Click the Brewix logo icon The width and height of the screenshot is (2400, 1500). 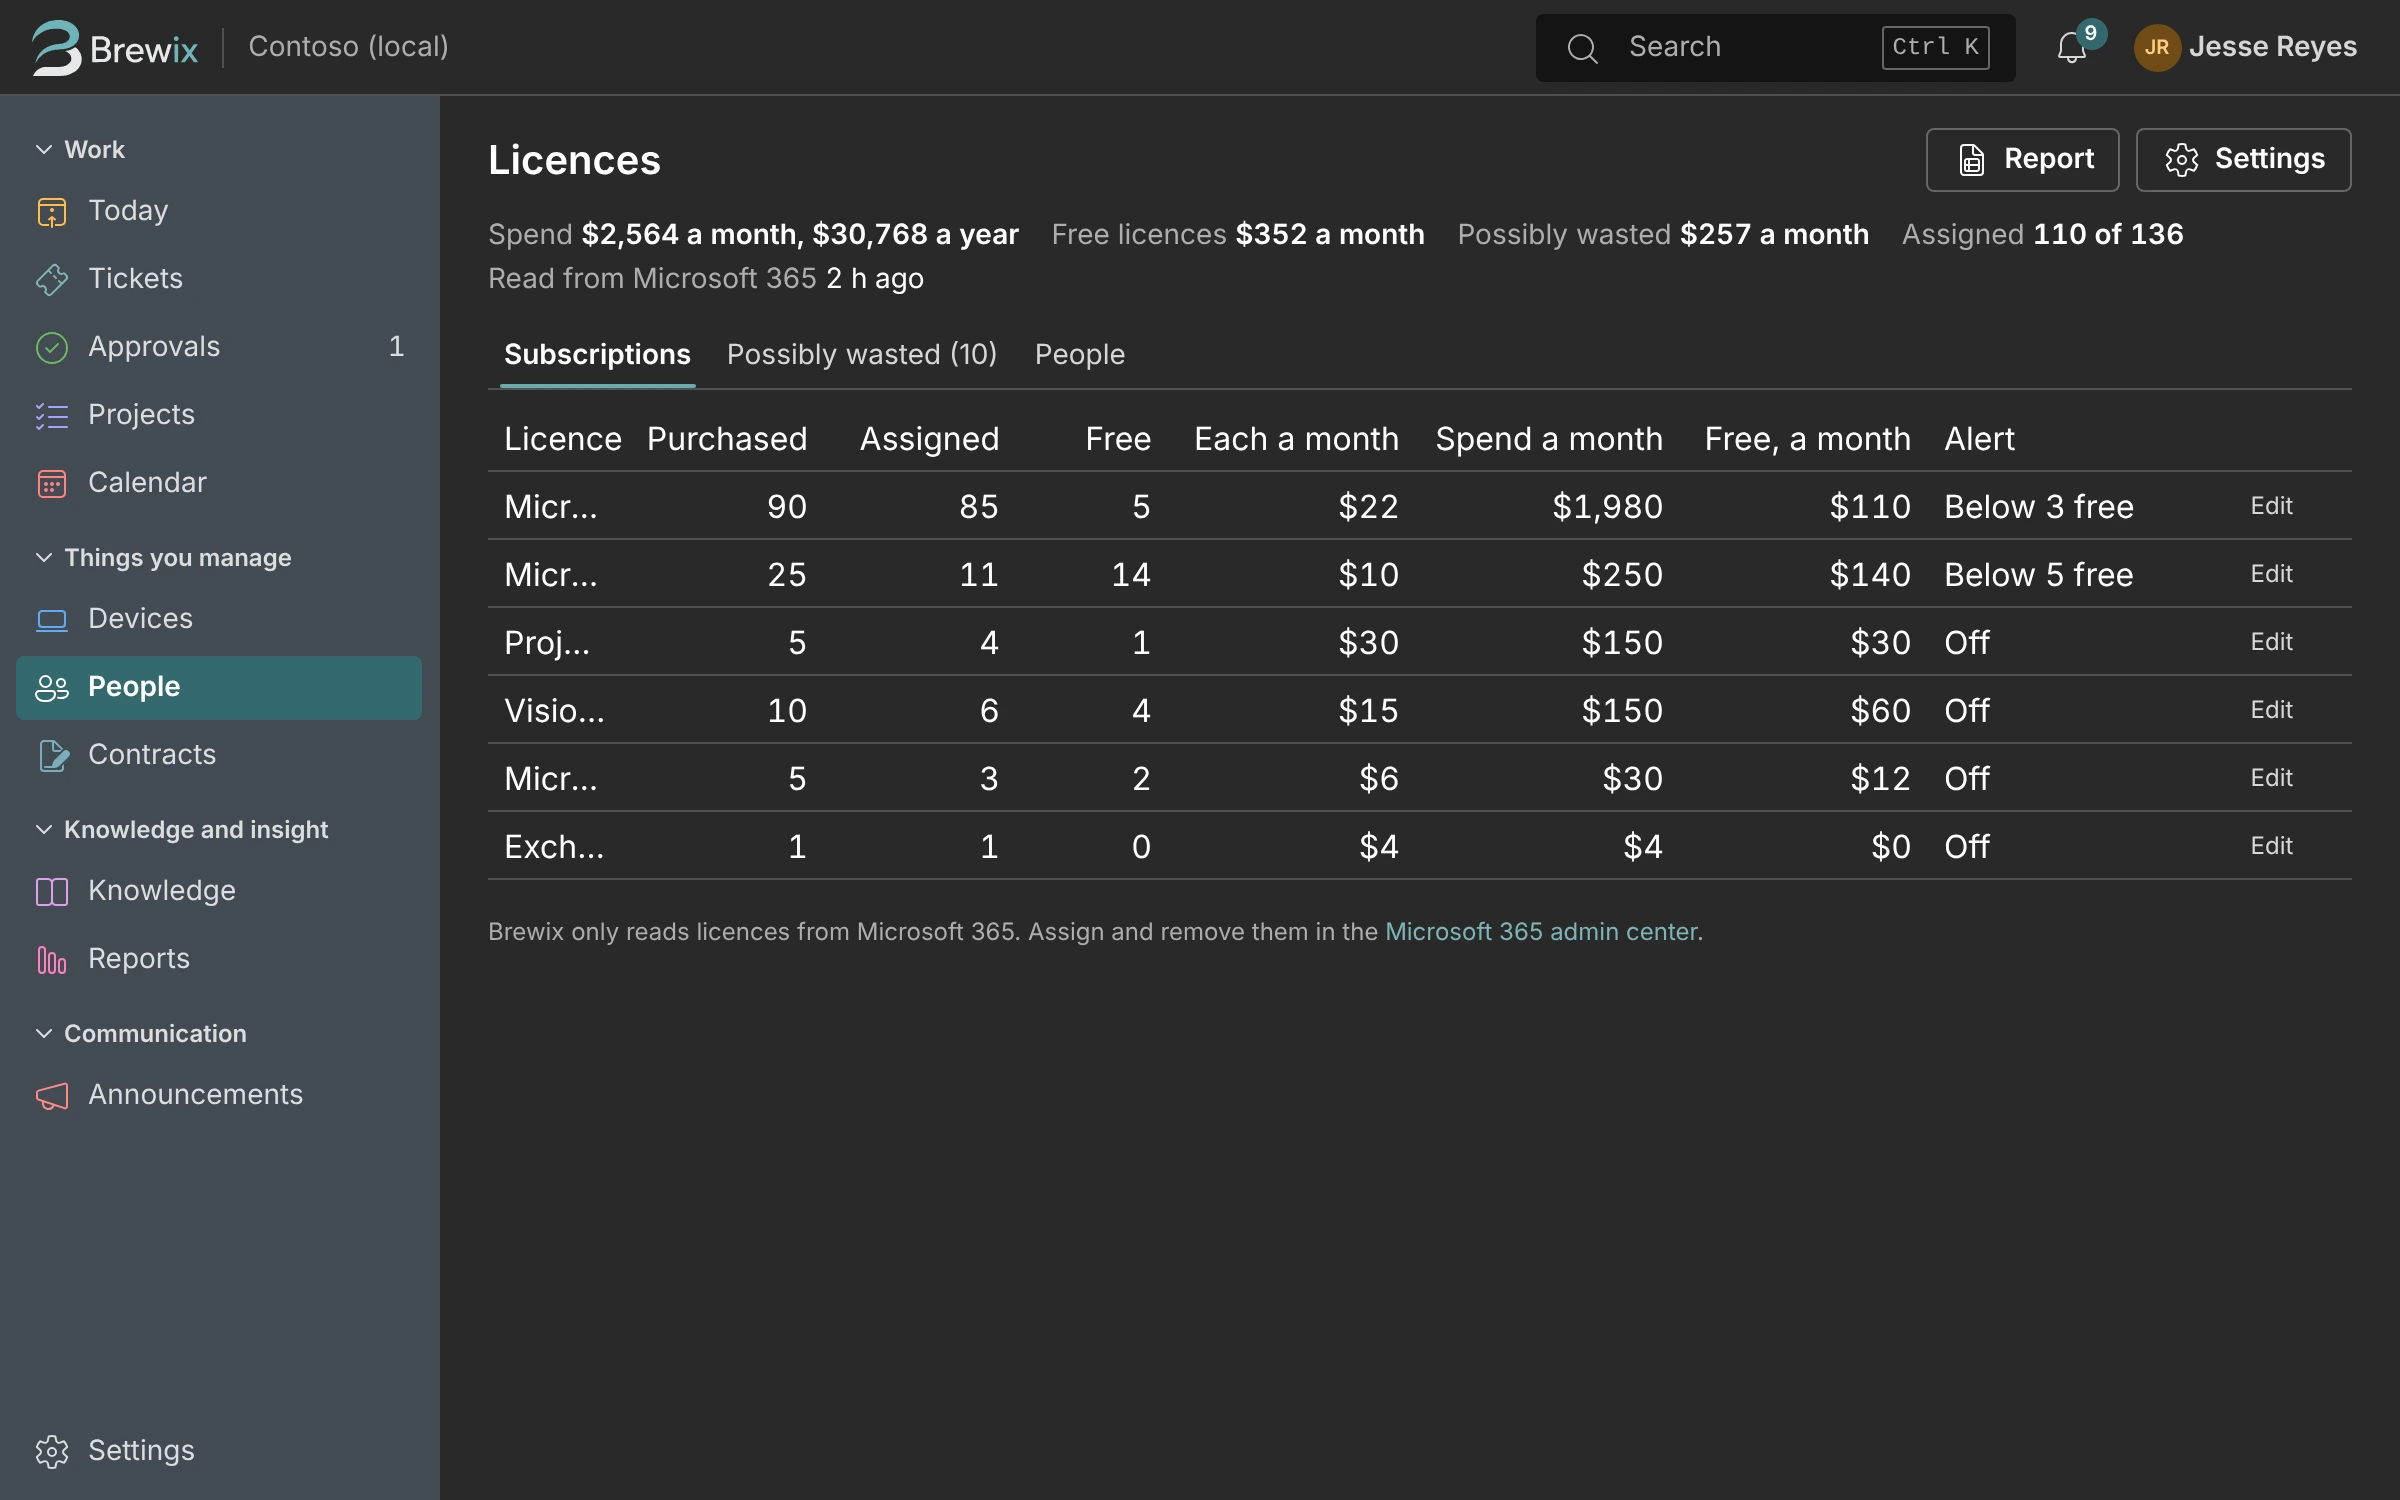(x=56, y=47)
